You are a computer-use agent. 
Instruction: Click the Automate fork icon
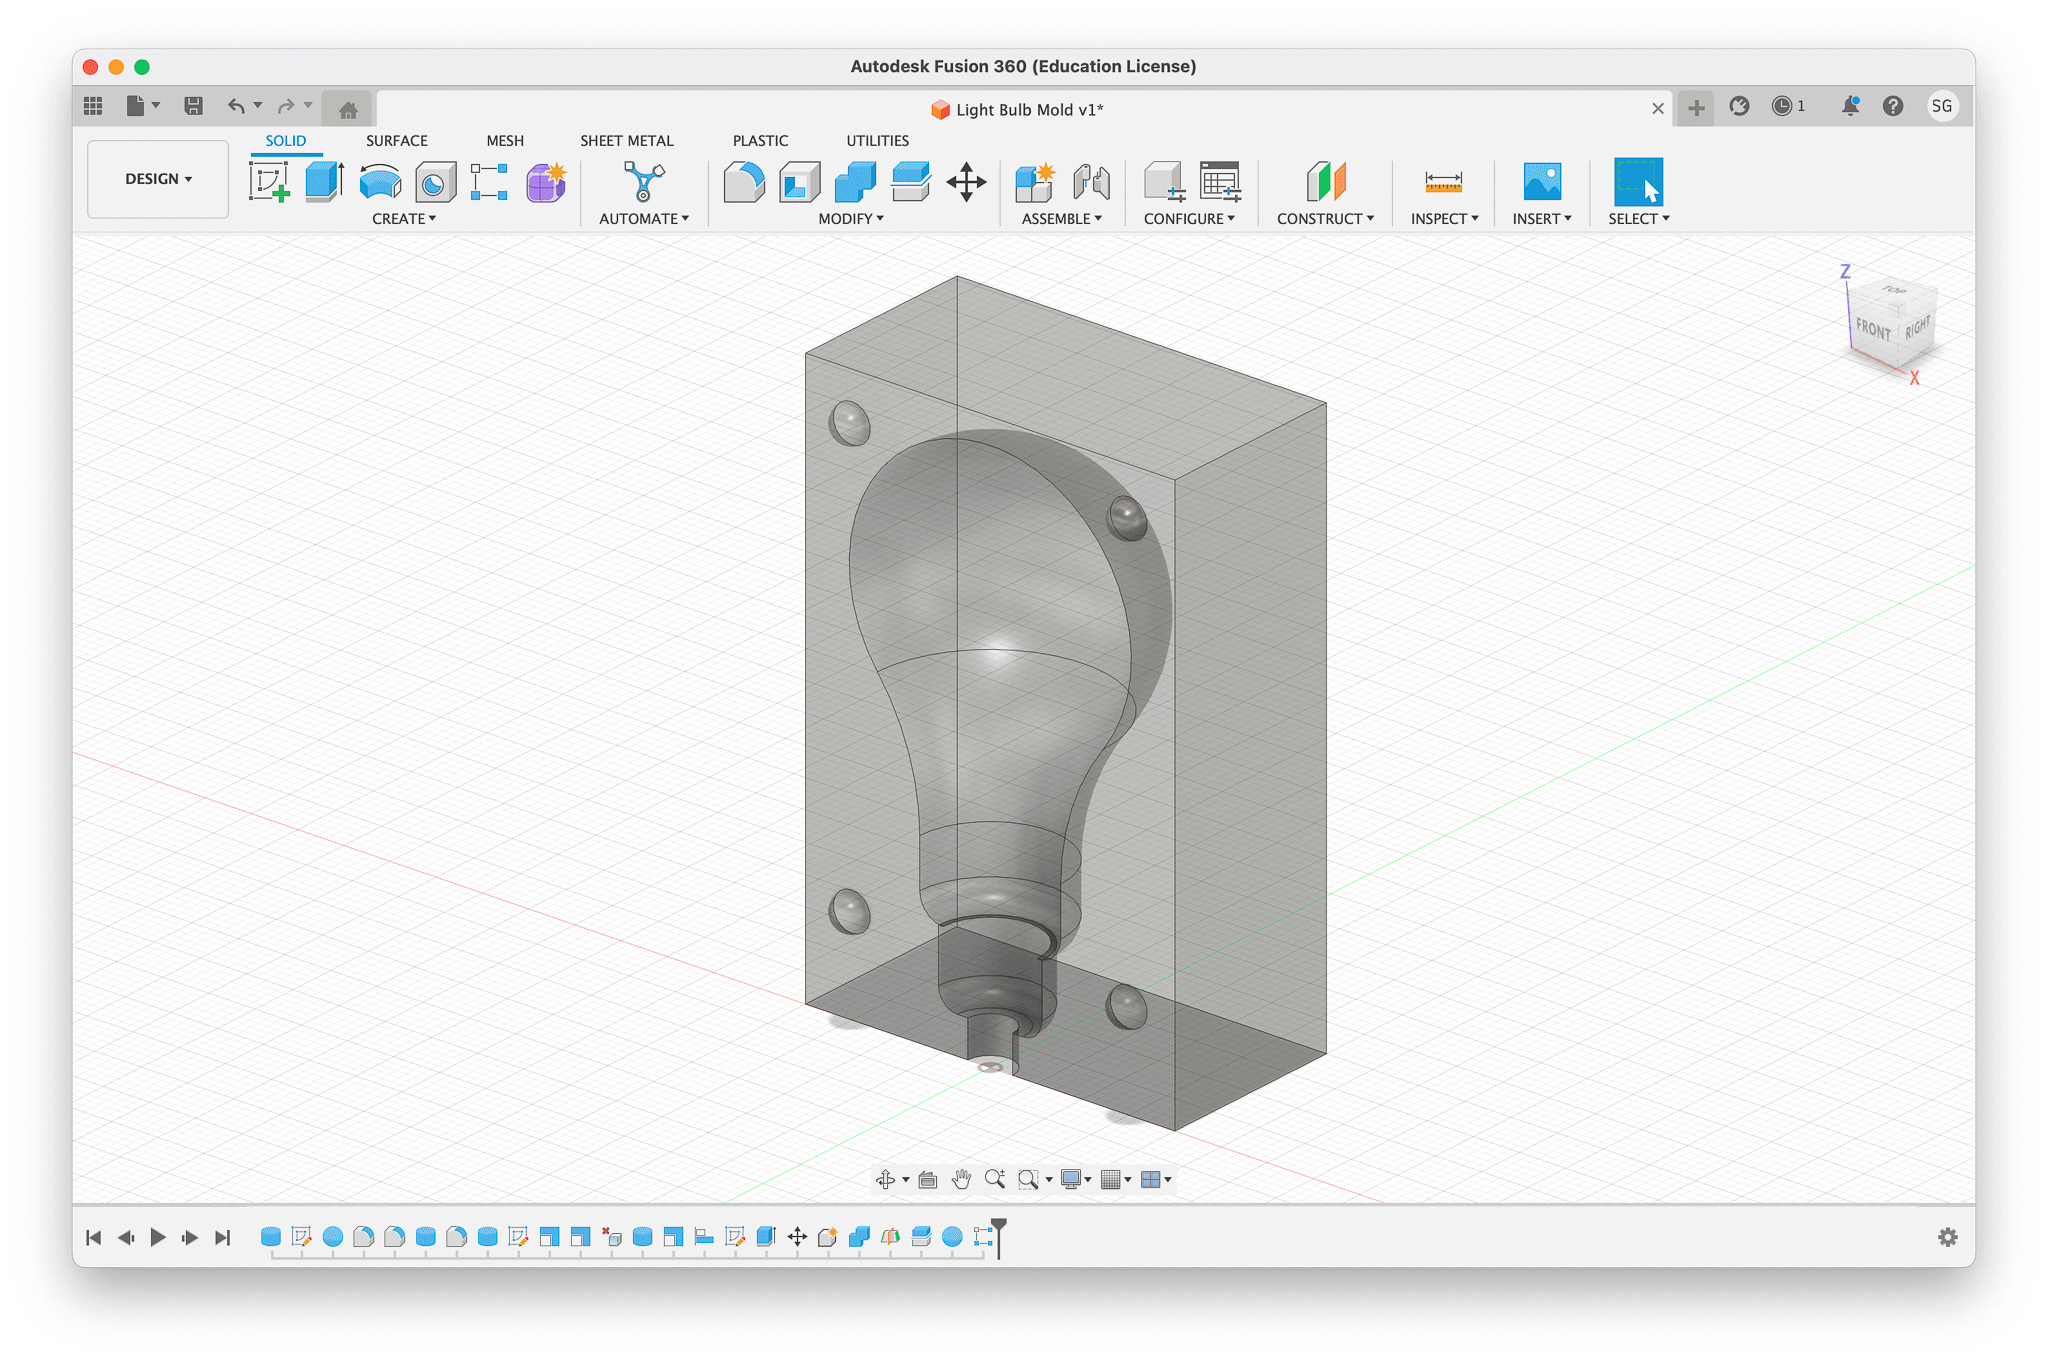point(643,182)
